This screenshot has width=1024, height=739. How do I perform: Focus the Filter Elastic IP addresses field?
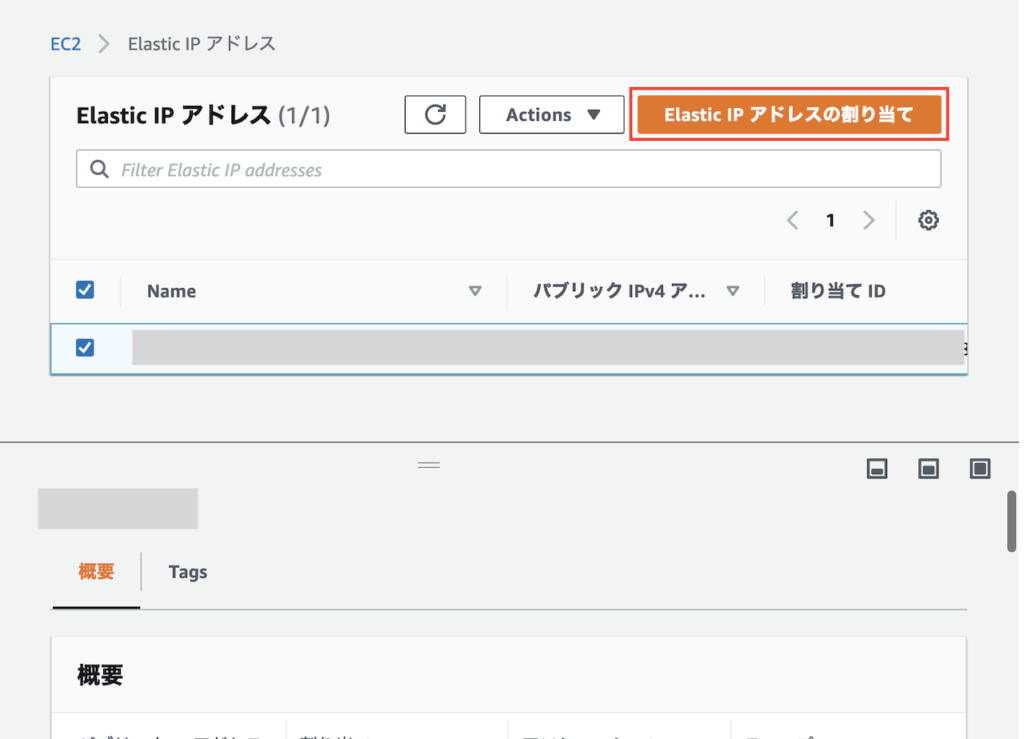(520, 170)
